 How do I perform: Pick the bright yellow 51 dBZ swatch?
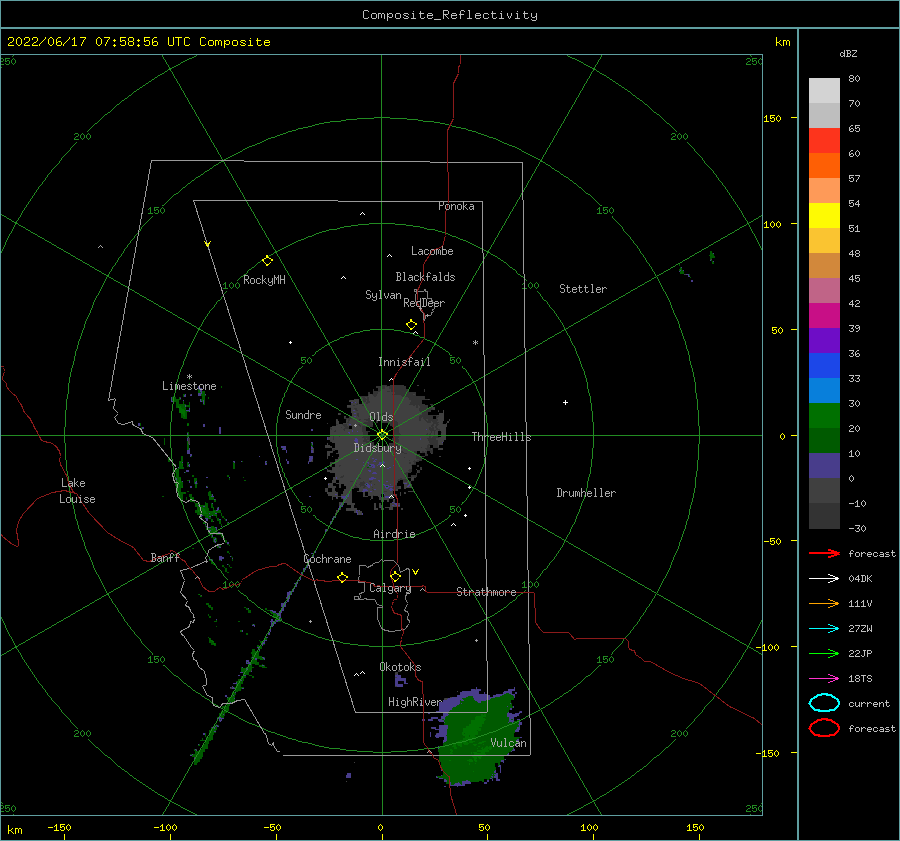(824, 216)
